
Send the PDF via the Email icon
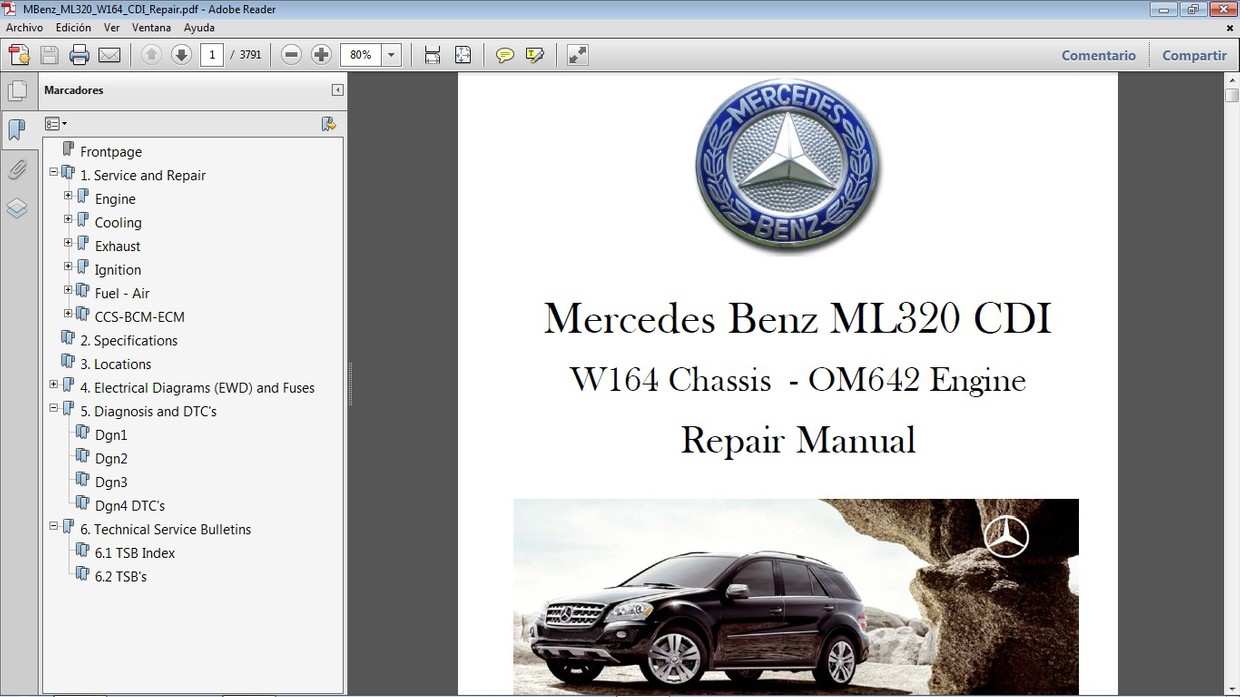coord(106,55)
